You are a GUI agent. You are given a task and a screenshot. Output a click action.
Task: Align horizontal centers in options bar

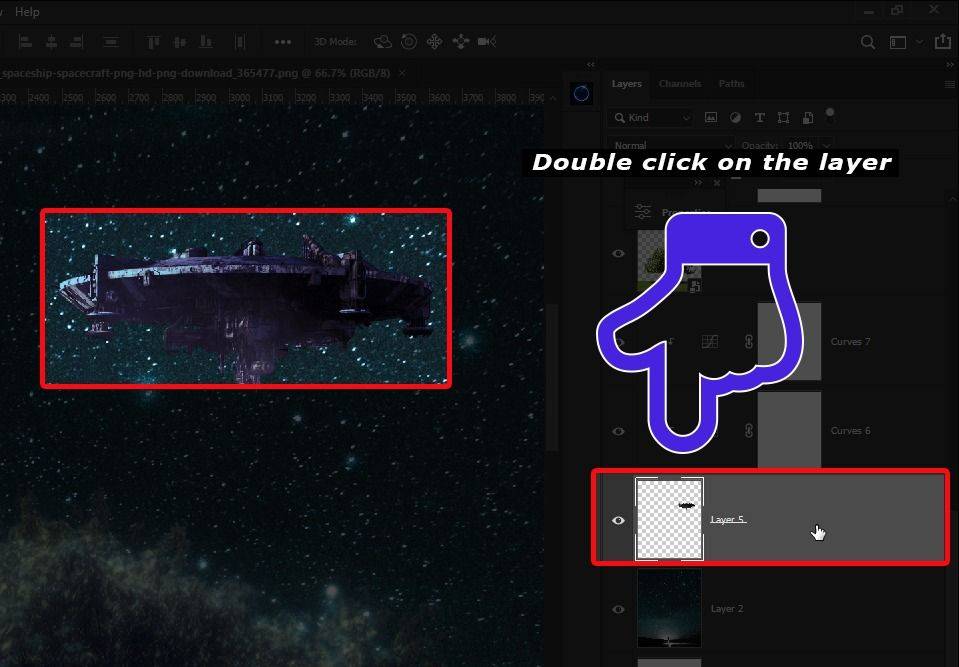point(52,42)
